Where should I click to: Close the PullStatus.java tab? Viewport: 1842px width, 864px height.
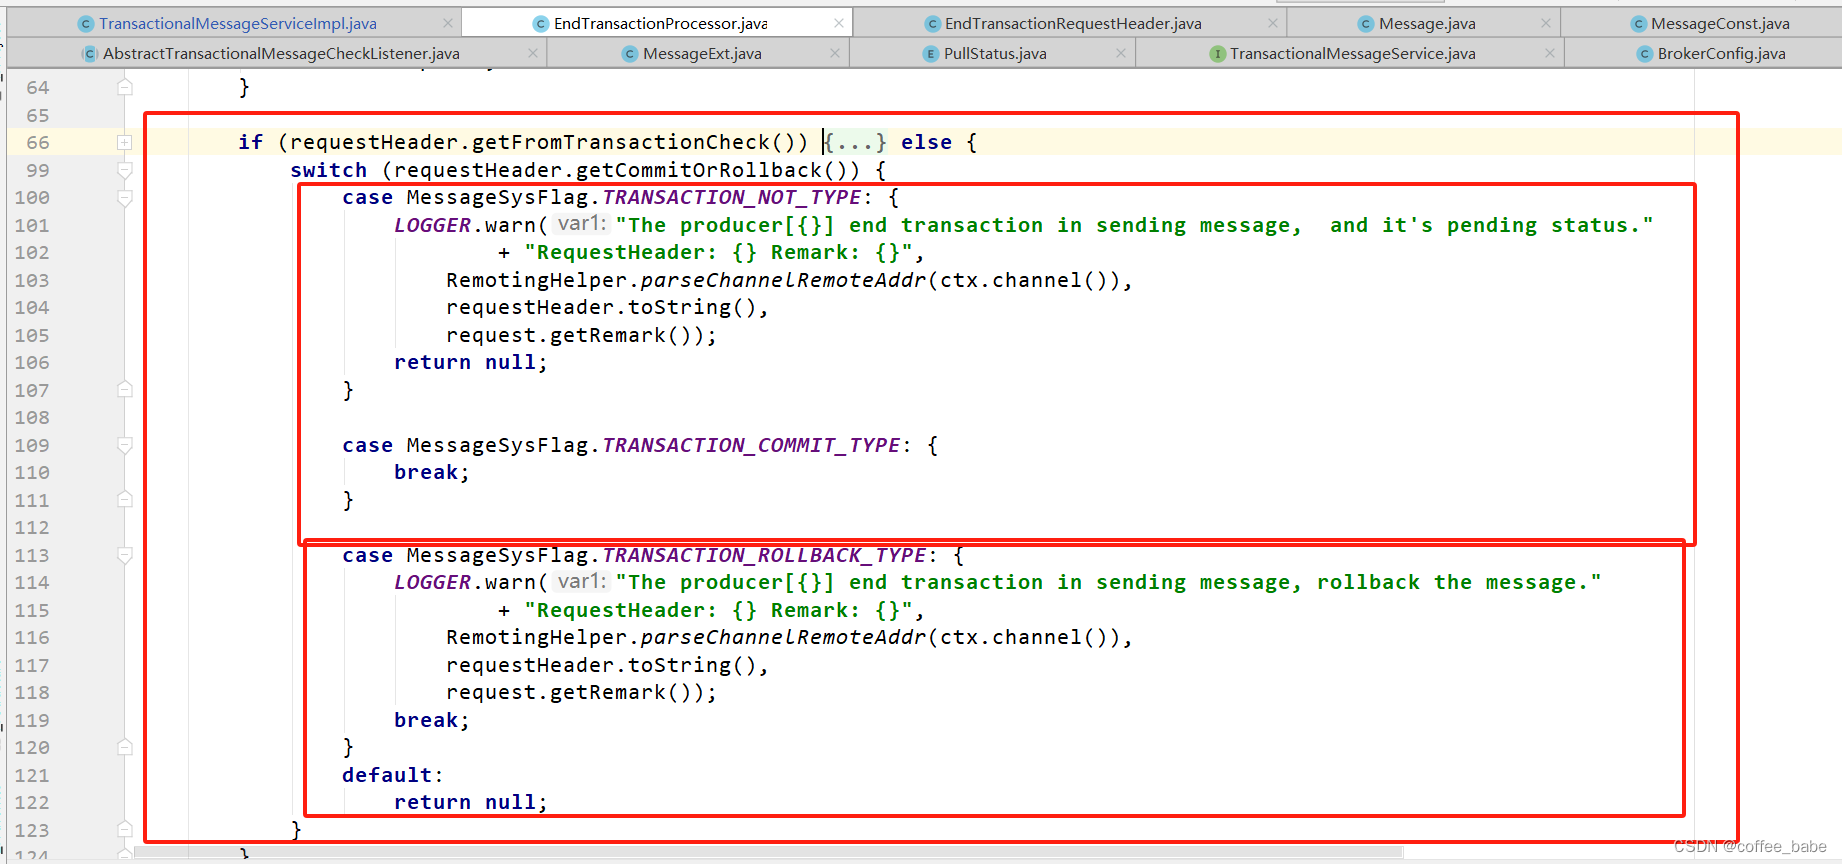(x=1121, y=53)
